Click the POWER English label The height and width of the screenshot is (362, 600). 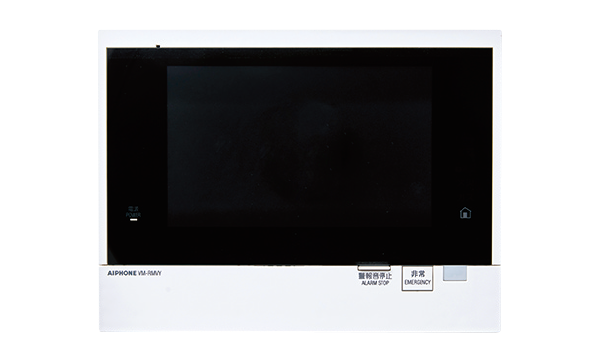(134, 215)
